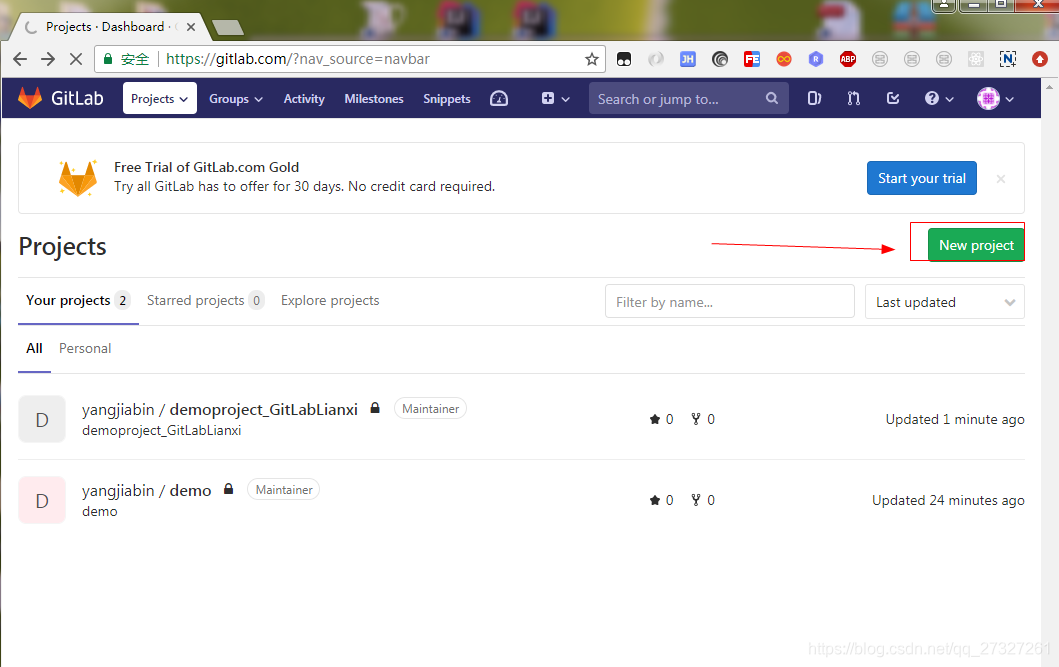
Task: Click the page scrollbar up arrow
Action: click(x=1050, y=87)
